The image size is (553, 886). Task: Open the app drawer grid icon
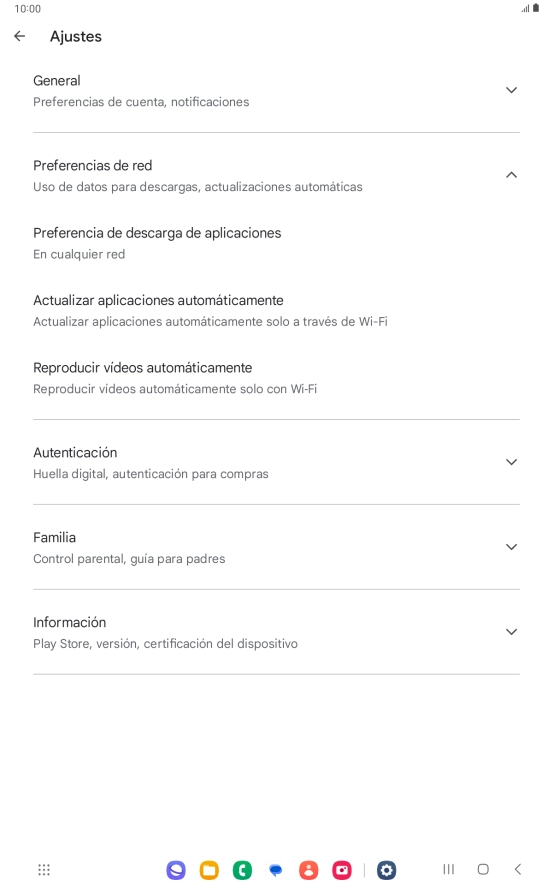[44, 870]
